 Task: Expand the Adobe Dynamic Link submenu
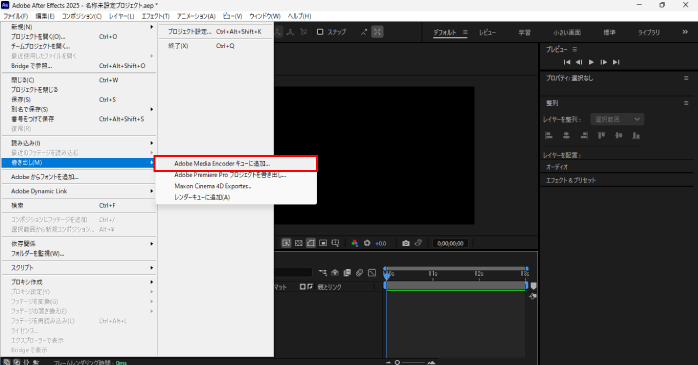79,191
